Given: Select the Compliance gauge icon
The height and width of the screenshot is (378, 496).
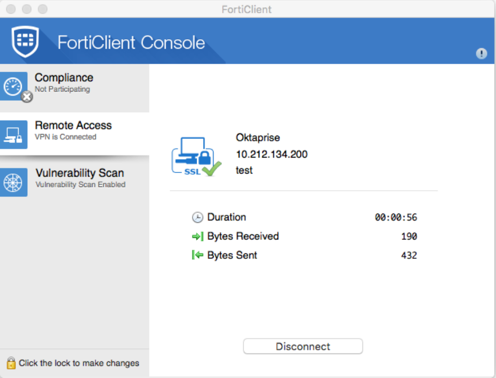Looking at the screenshot, I should [14, 86].
